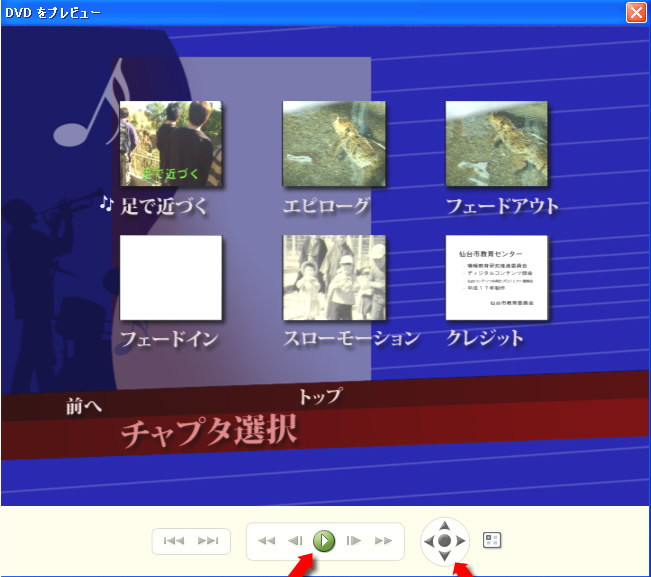Click the 前へ menu link
651x577 pixels.
84,407
